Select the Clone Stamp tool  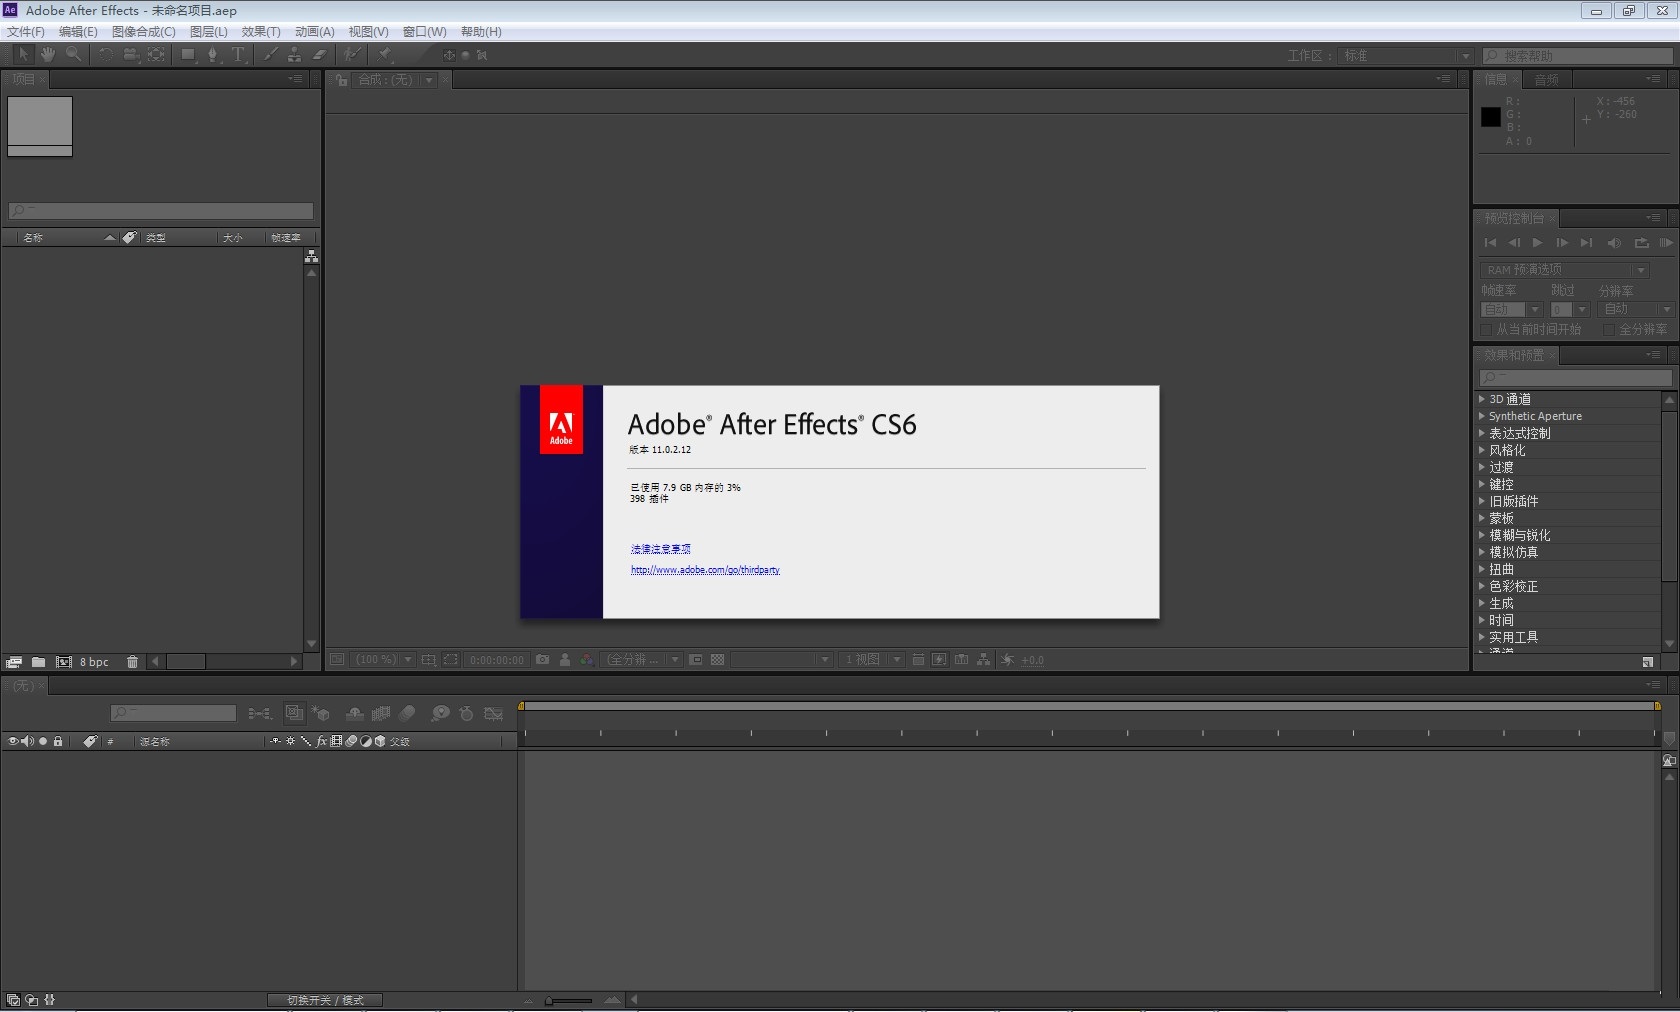(294, 55)
